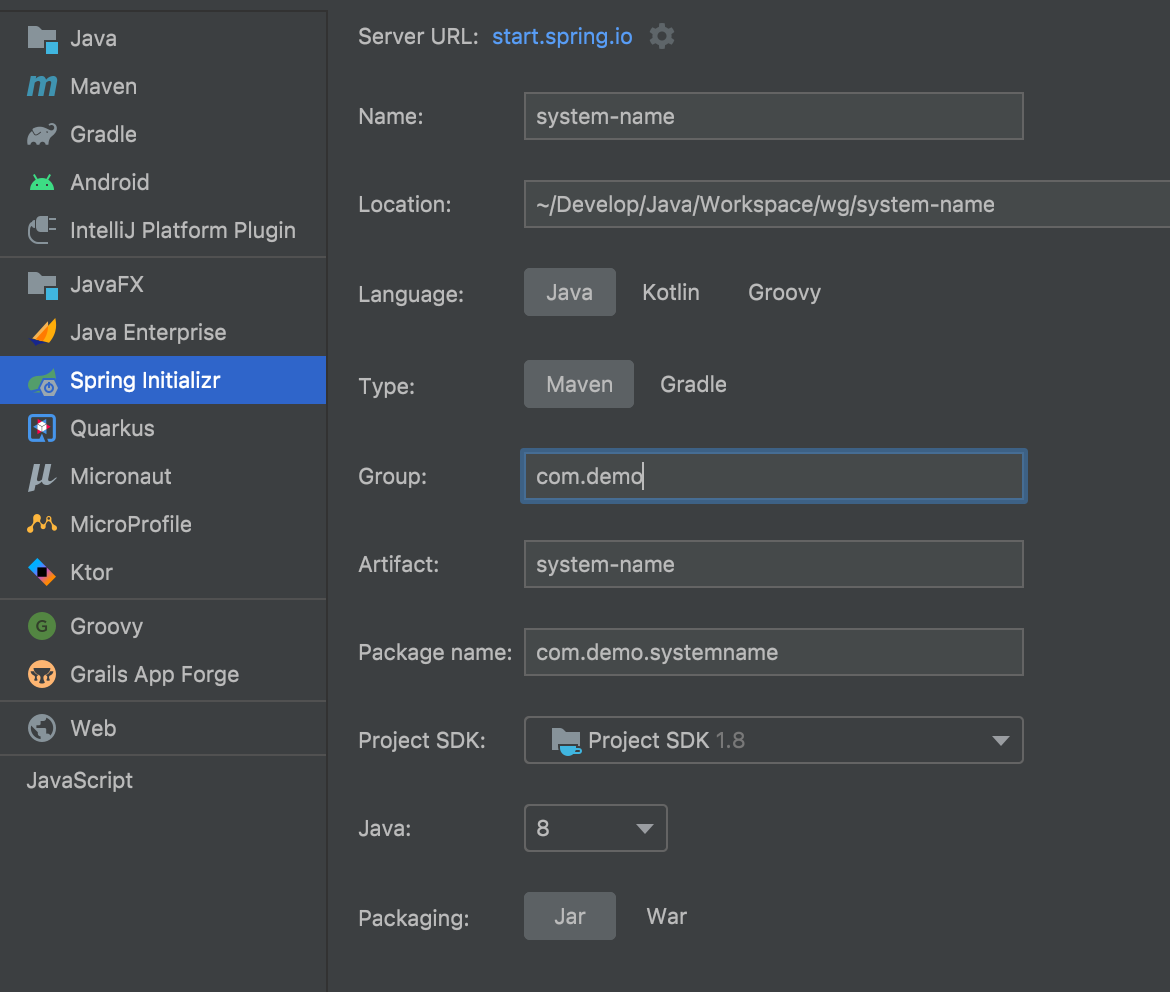1170x992 pixels.
Task: Select Quarkus project type label
Action: tap(112, 428)
